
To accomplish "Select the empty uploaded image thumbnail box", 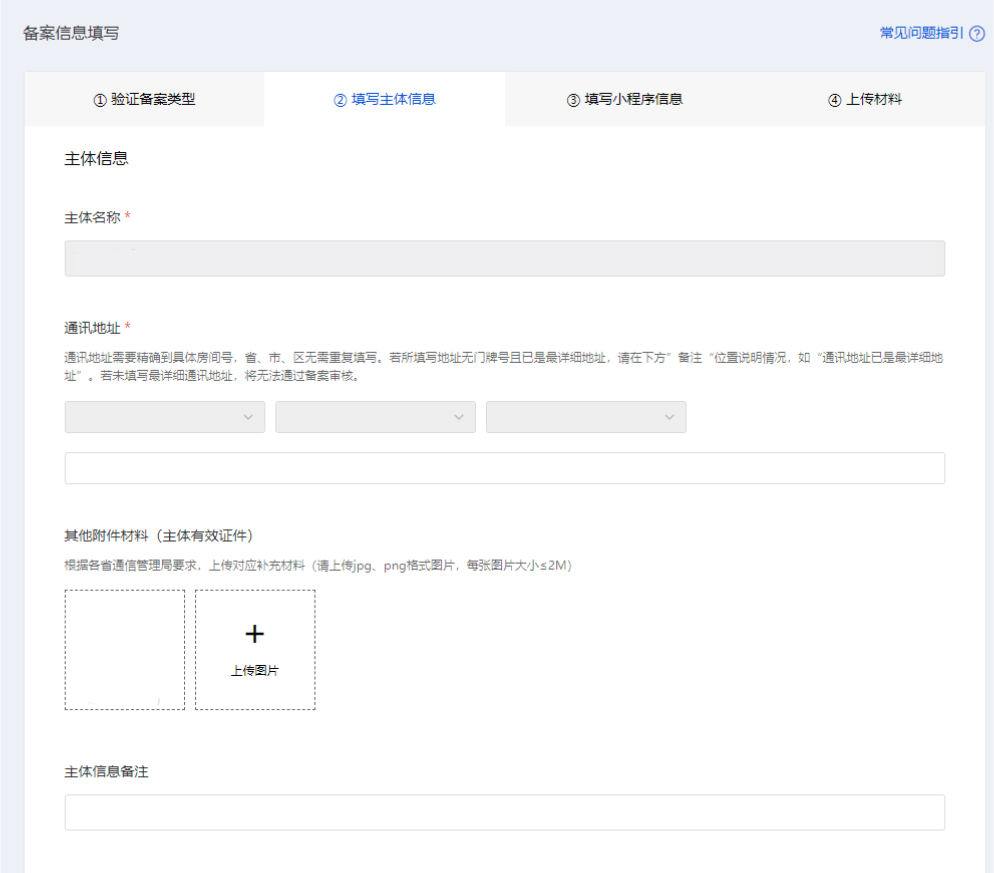I will [x=125, y=649].
